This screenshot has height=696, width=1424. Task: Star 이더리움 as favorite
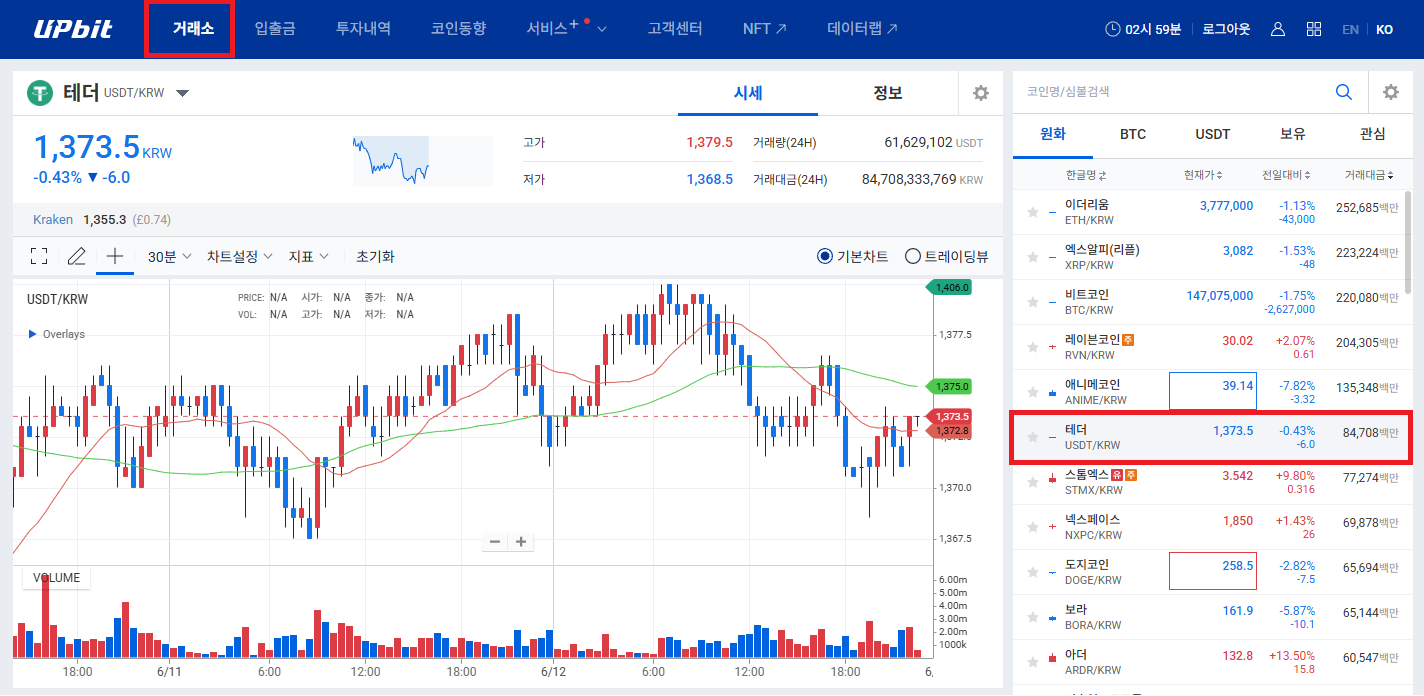(1033, 212)
